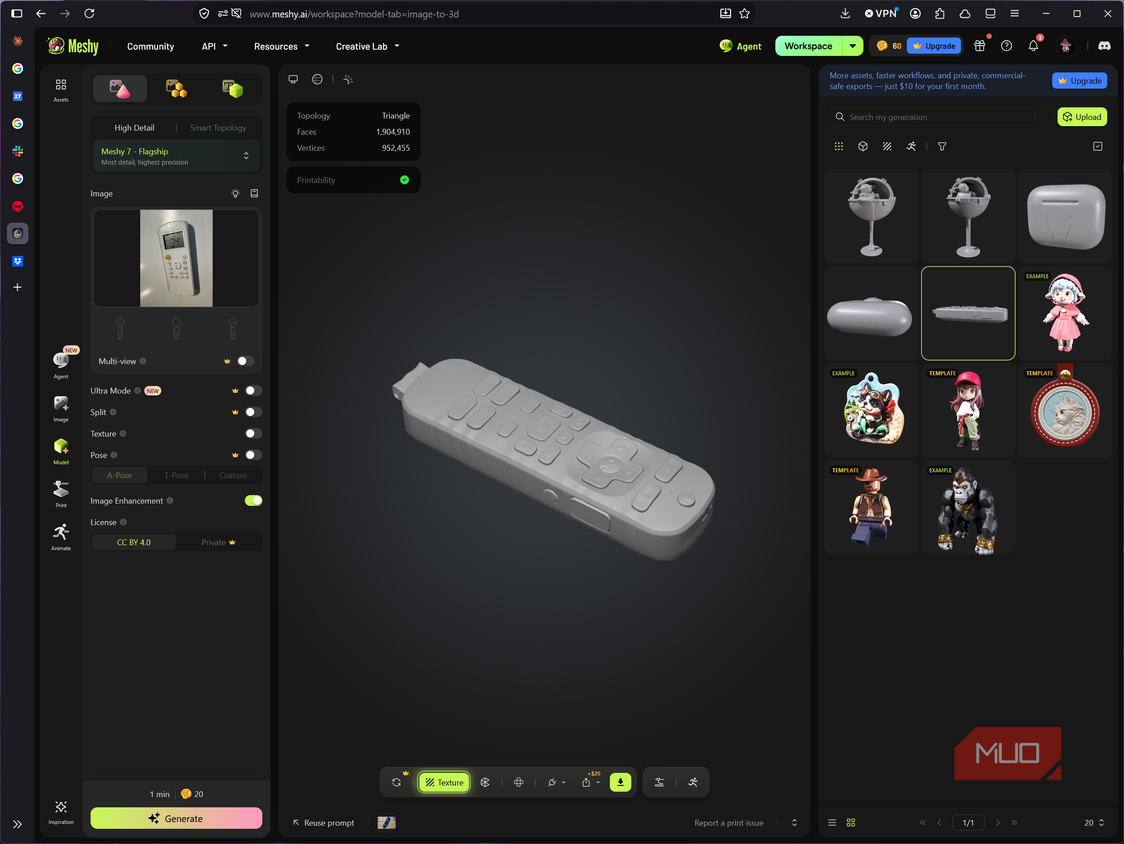Click the Texture button in viewport toolbar
The width and height of the screenshot is (1124, 844).
click(444, 782)
